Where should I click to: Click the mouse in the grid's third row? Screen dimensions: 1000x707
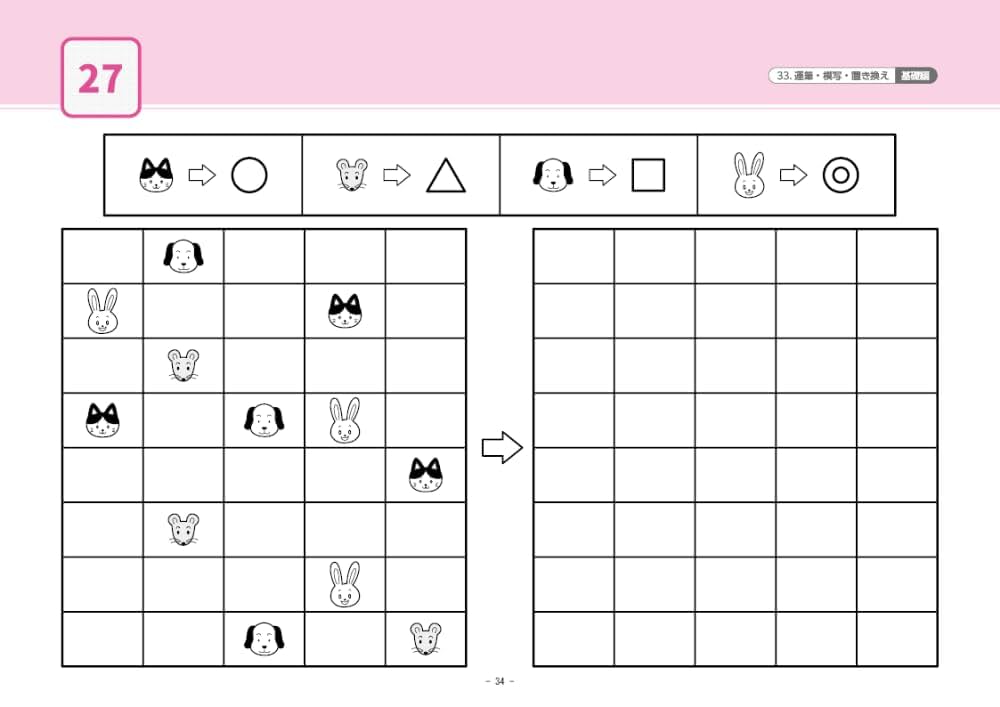[x=184, y=365]
